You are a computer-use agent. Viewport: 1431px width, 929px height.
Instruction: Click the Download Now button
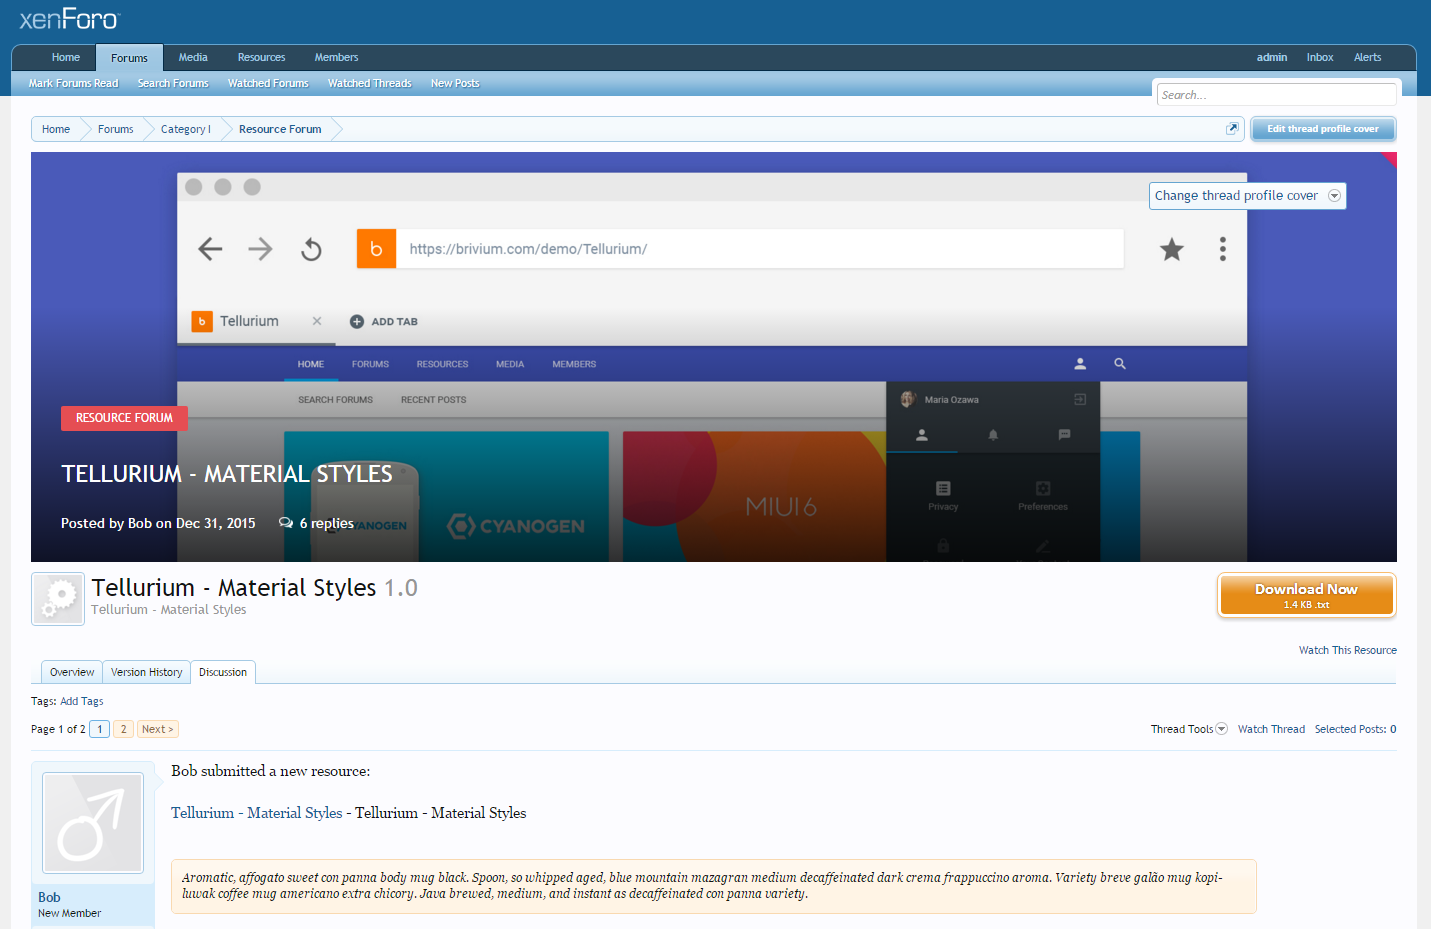click(x=1306, y=595)
